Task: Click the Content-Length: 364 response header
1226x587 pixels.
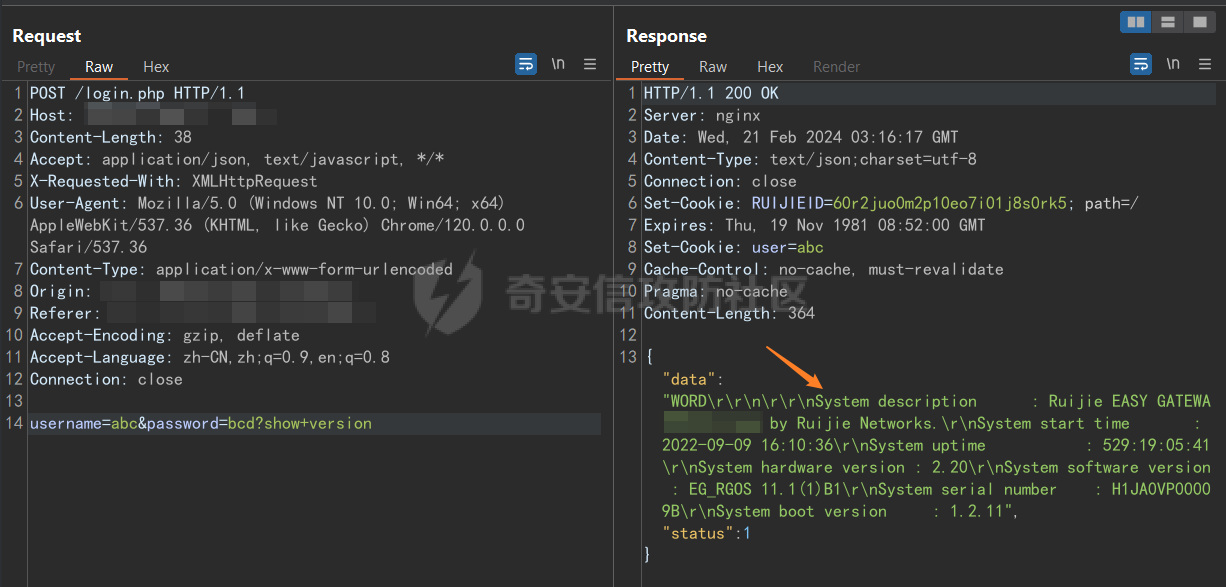Action: [729, 313]
